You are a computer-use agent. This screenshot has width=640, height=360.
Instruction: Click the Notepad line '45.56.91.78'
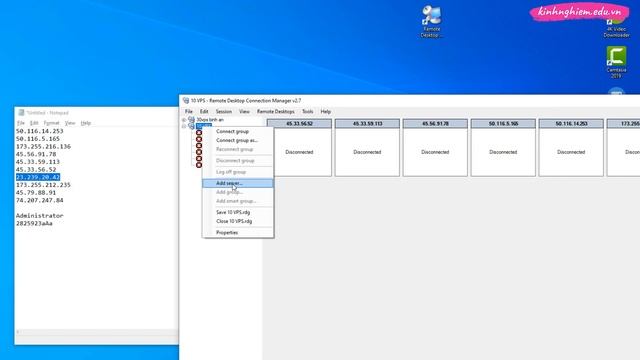pos(36,154)
